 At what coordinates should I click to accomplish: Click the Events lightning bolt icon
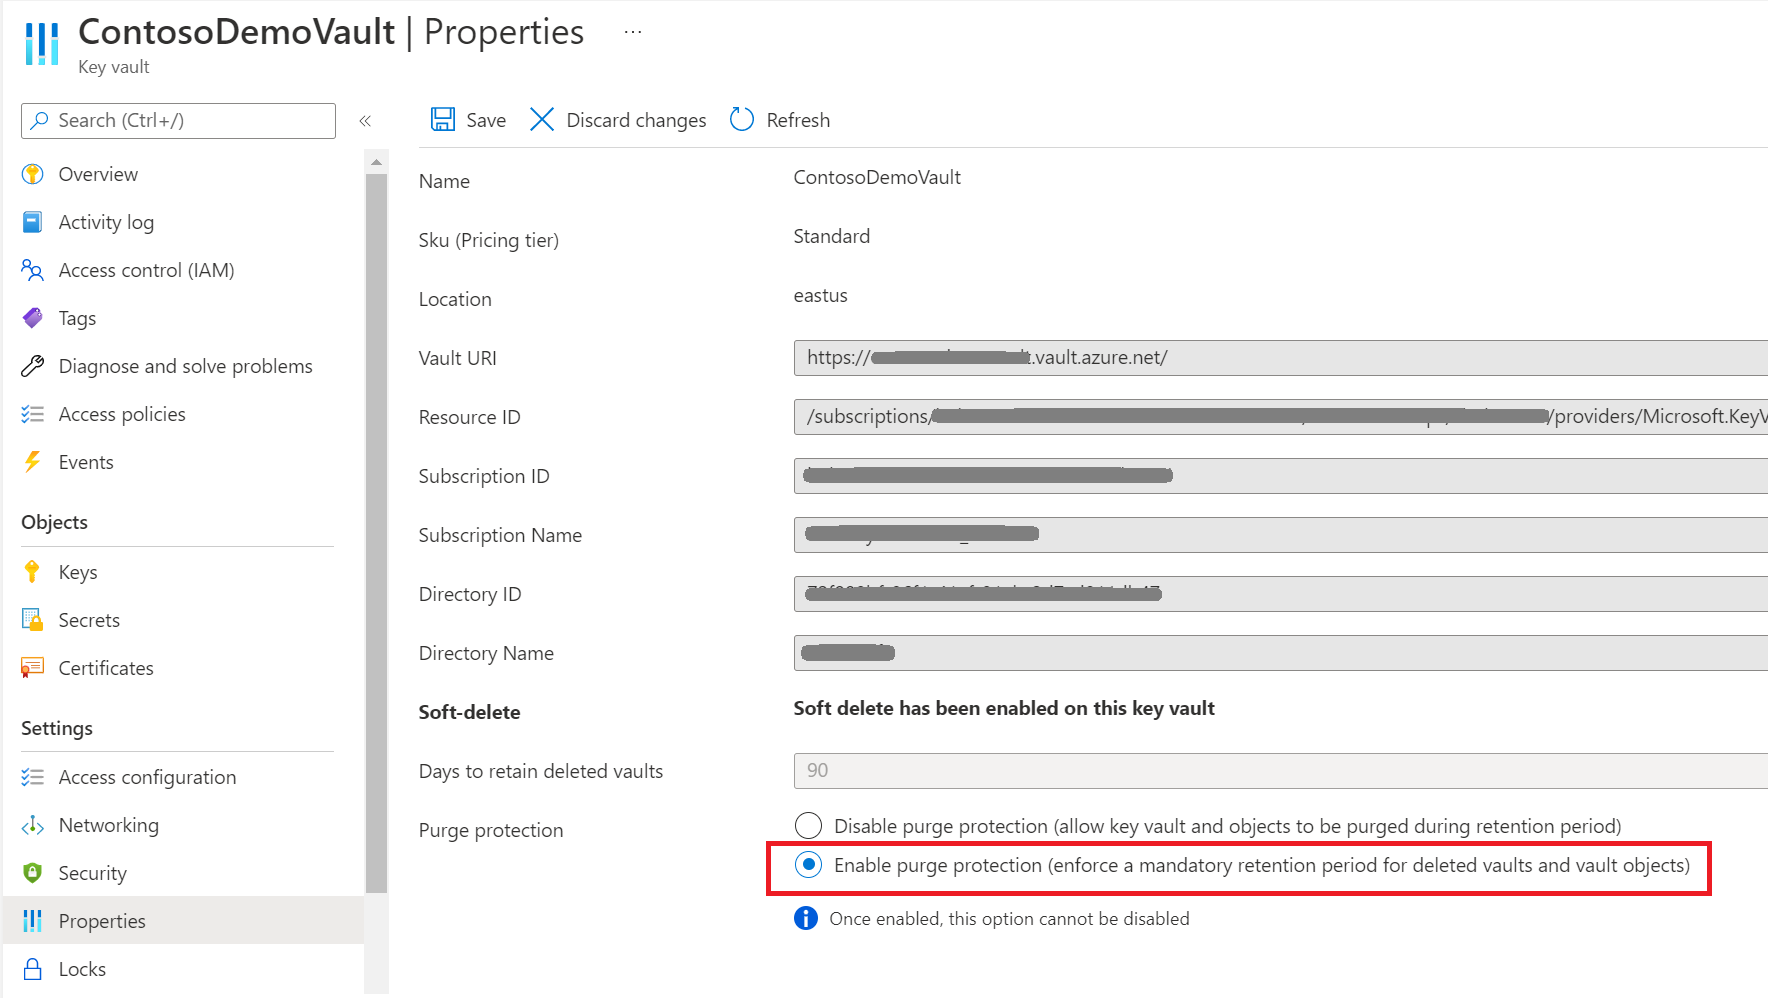click(x=32, y=462)
